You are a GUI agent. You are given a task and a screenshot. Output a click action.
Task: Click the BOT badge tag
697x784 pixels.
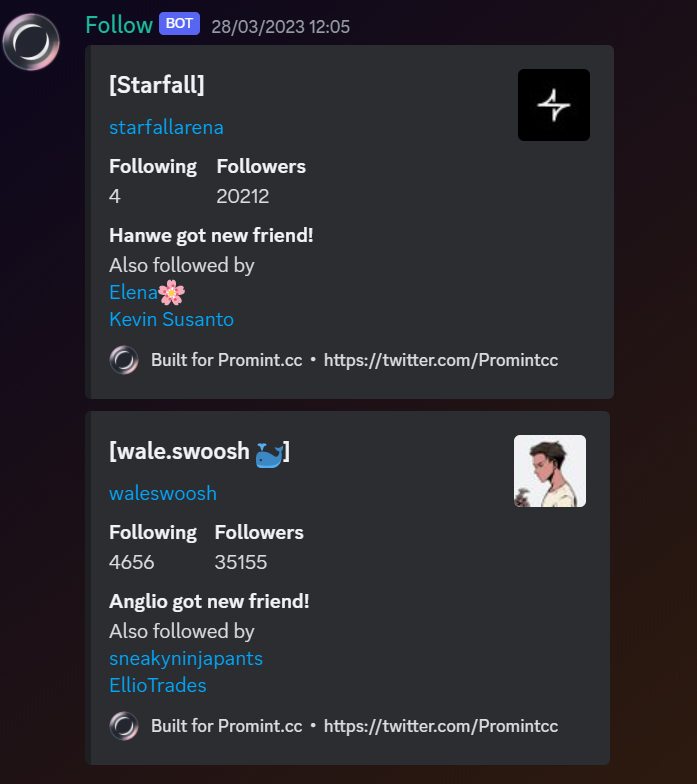click(x=180, y=24)
